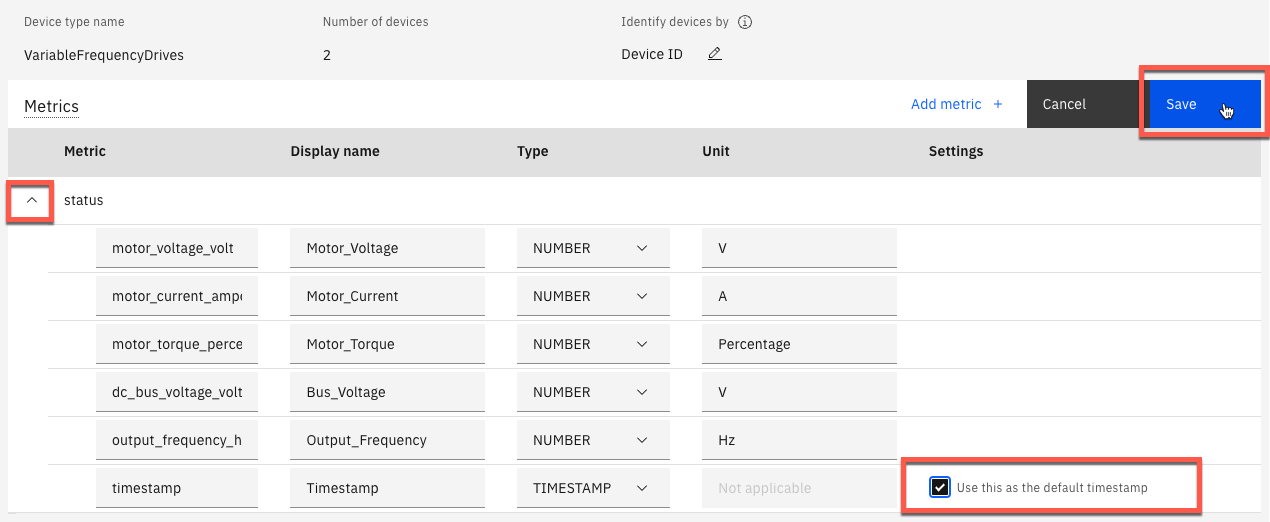Edit the Percentage unit field
Viewport: 1270px width, 522px height.
click(x=799, y=344)
